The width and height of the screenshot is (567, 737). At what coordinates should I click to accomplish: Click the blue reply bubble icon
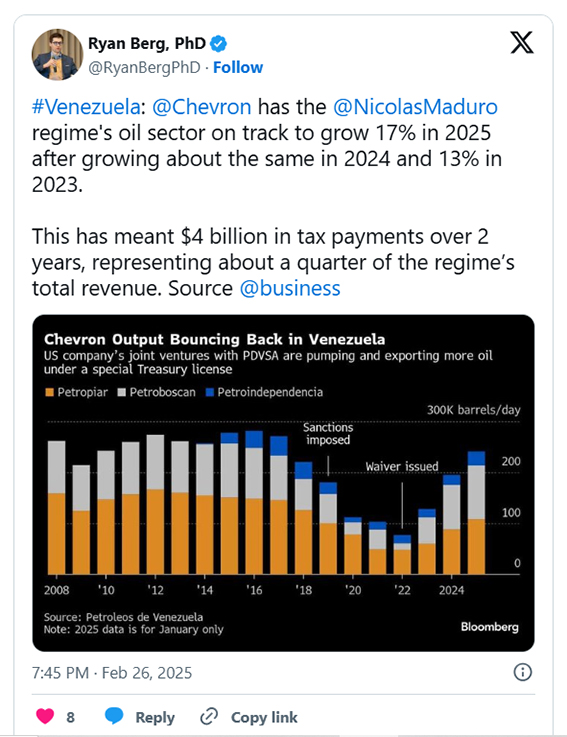[x=114, y=716]
